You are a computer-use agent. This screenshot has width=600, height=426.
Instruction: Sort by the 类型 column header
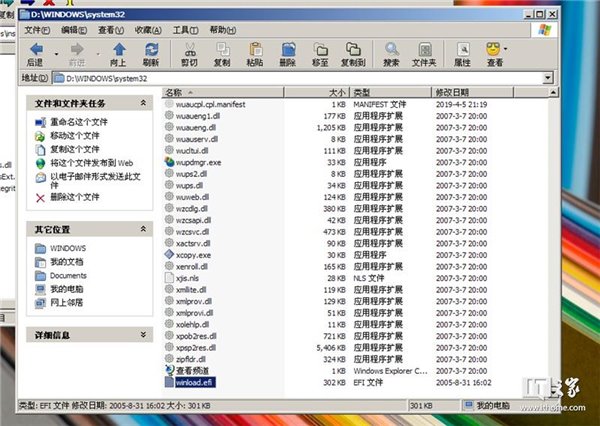click(x=390, y=92)
